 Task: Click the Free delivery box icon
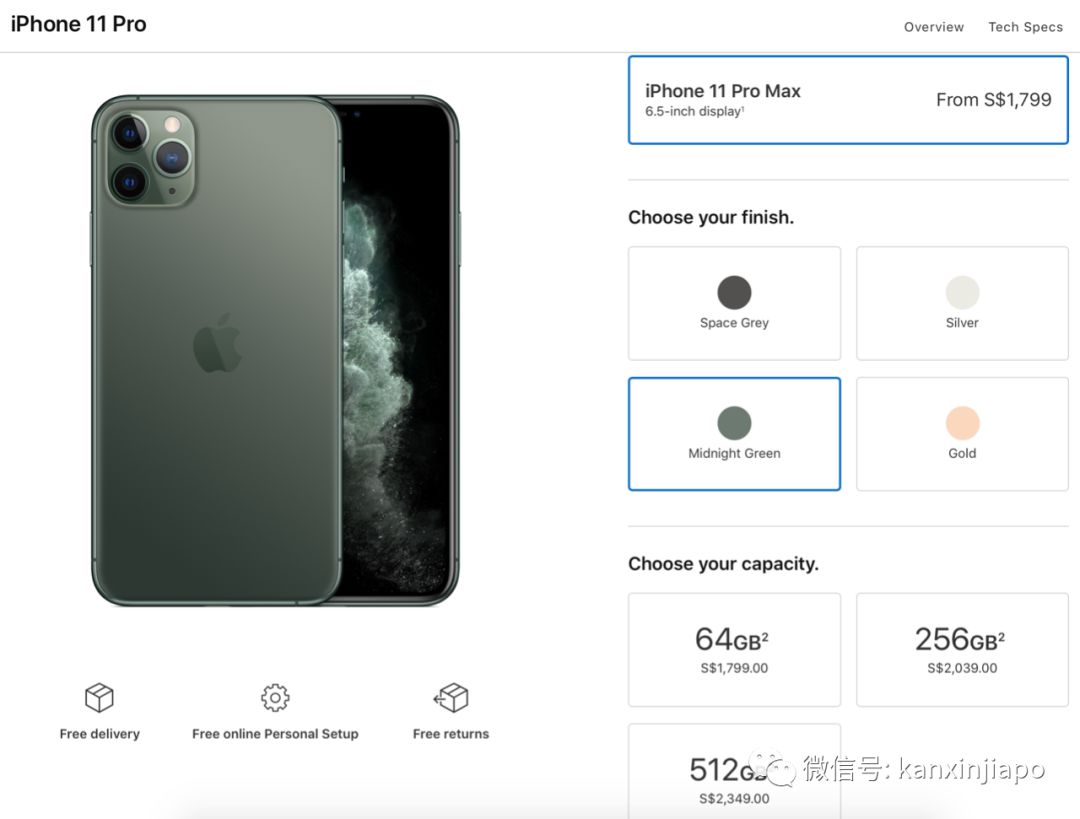pos(98,698)
